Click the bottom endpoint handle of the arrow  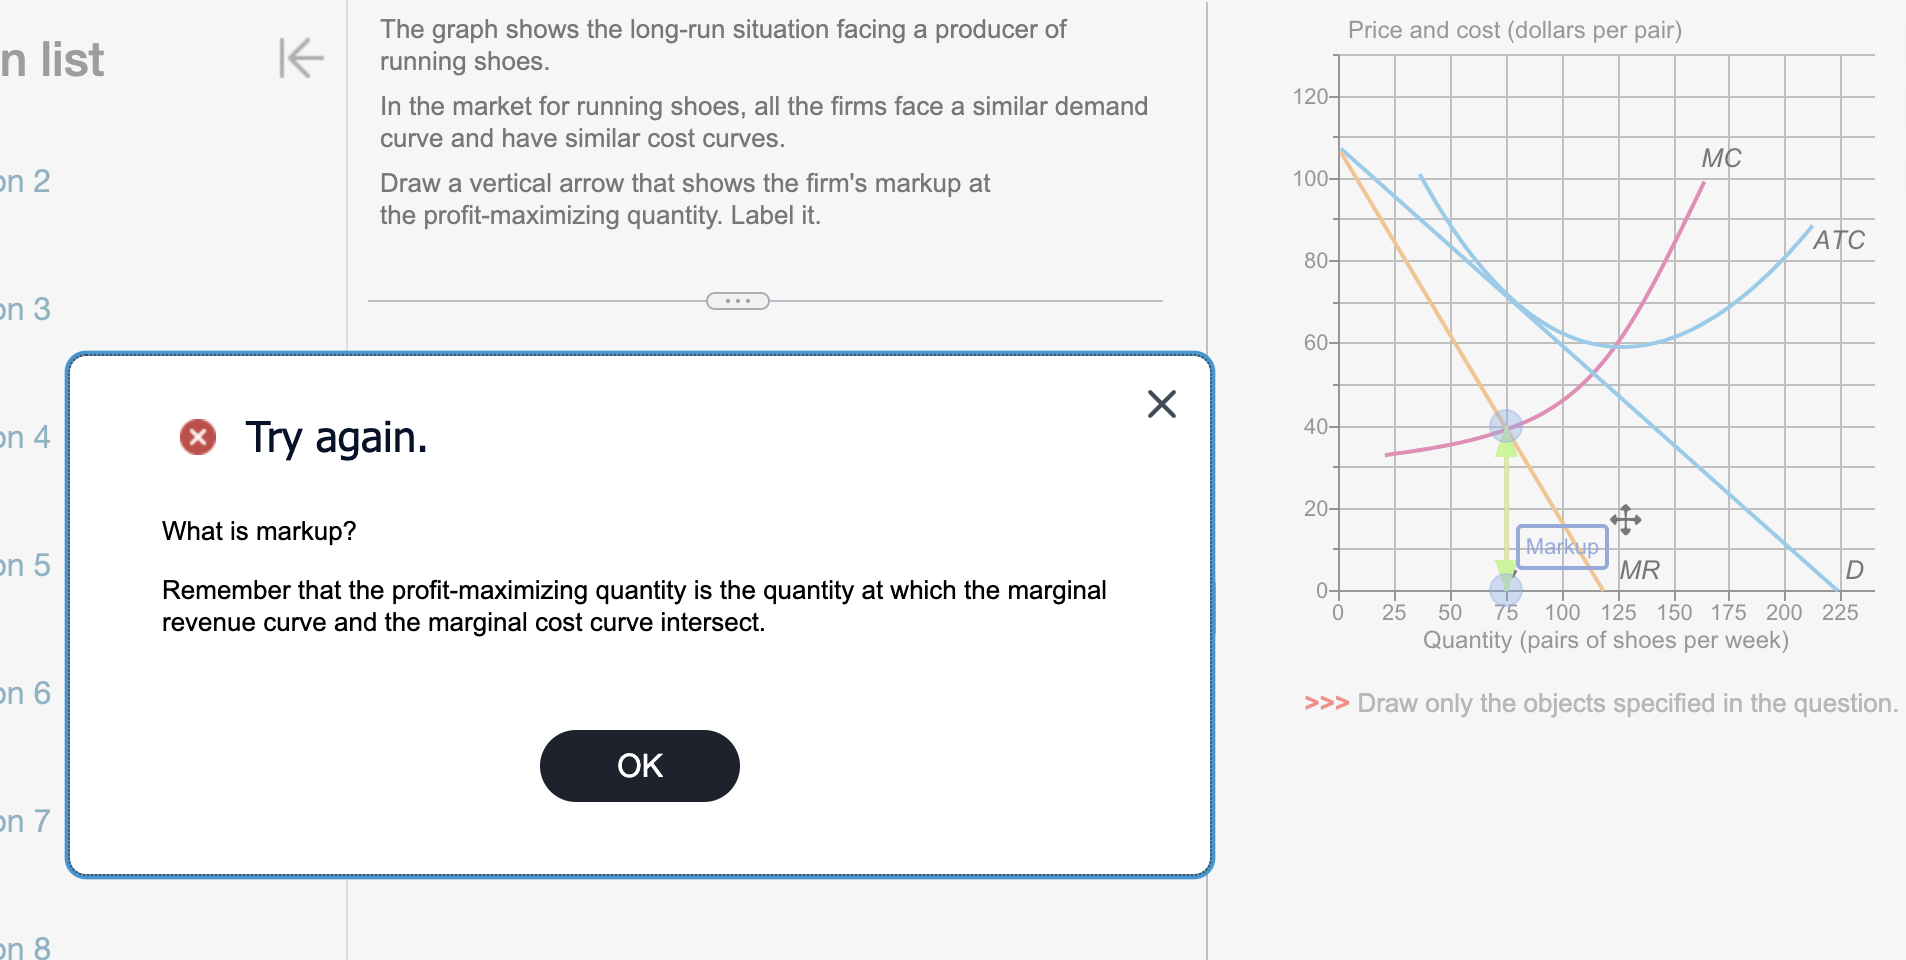[1505, 588]
